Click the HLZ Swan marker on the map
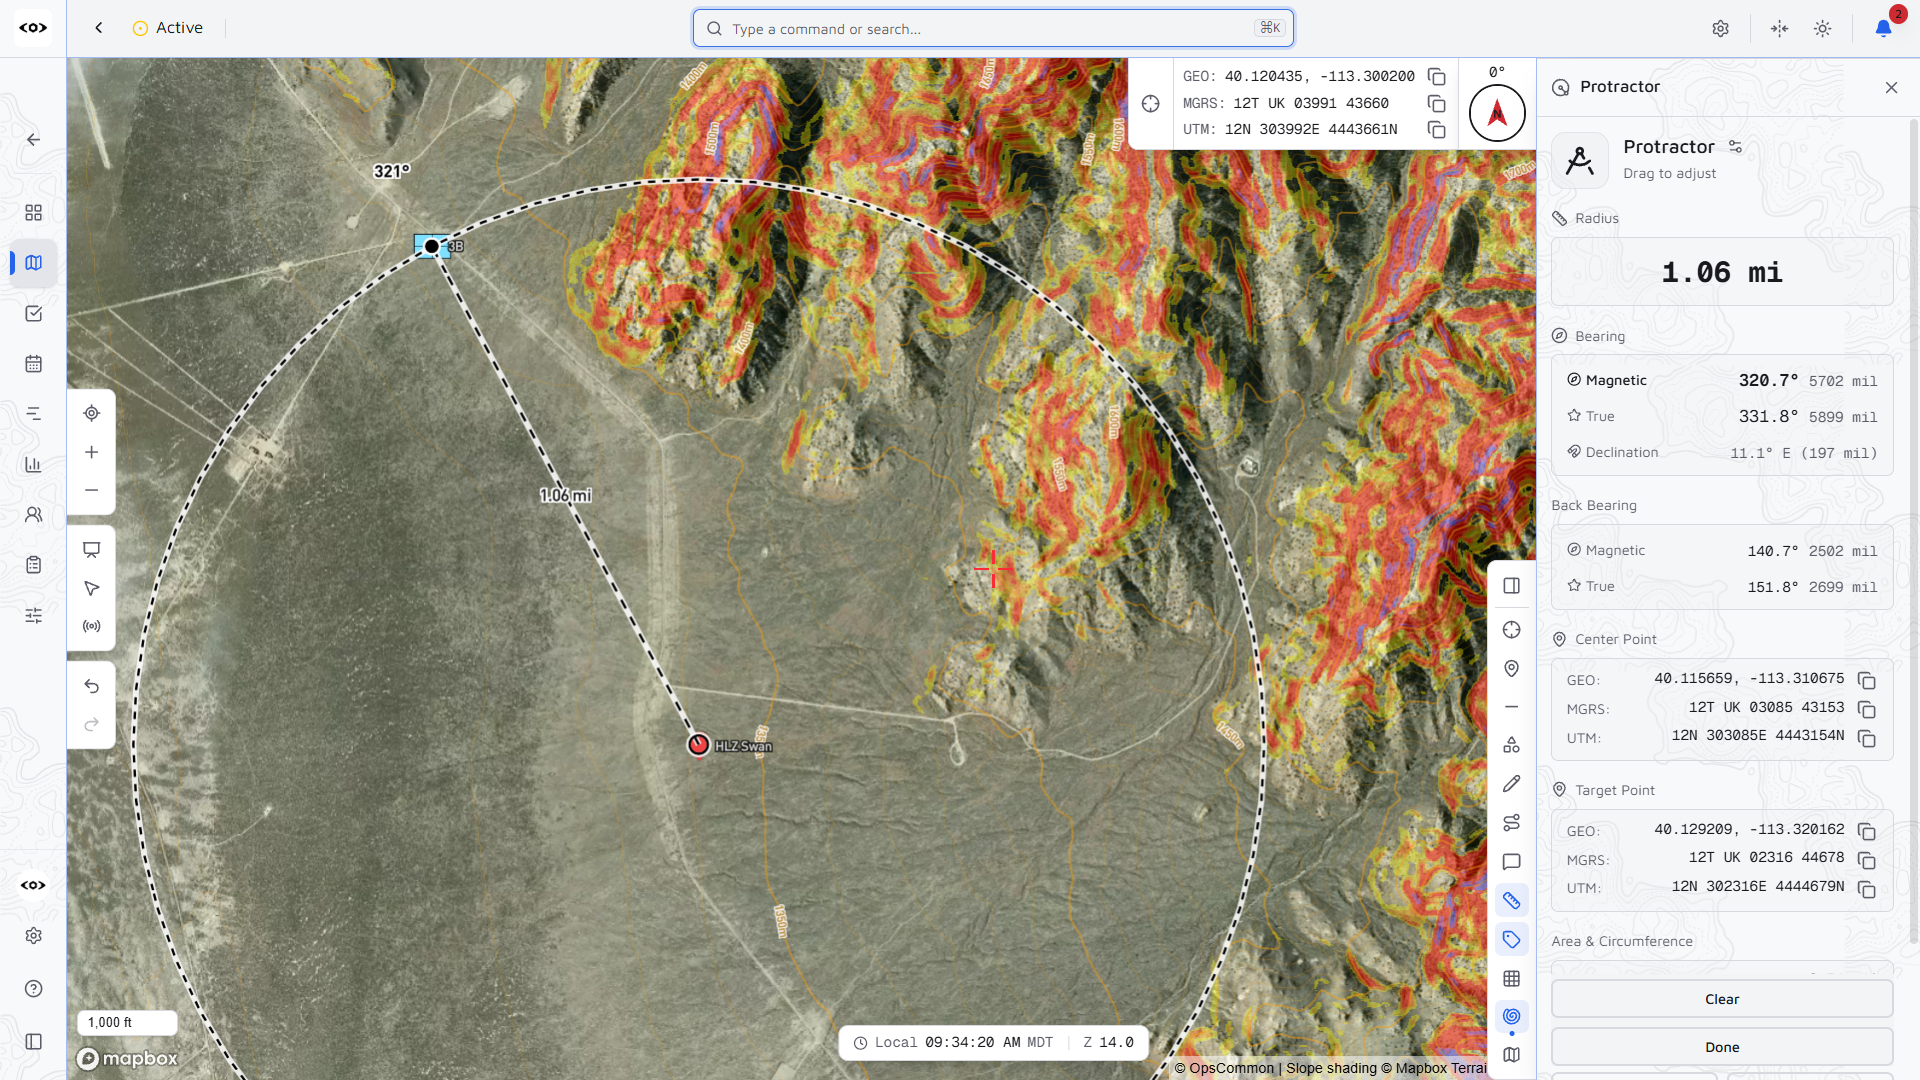The width and height of the screenshot is (1920, 1080). [x=698, y=744]
